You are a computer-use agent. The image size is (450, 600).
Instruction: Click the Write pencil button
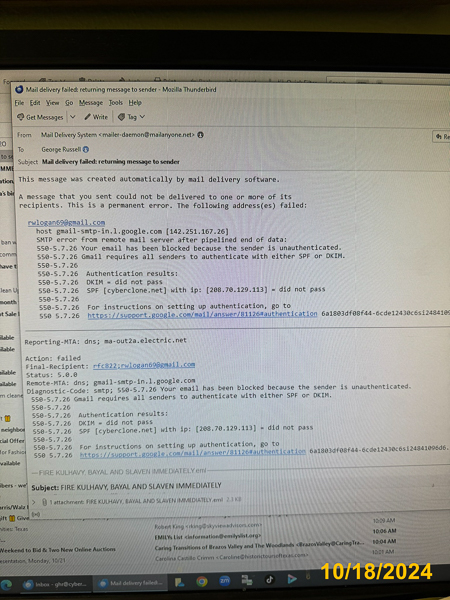(x=96, y=117)
